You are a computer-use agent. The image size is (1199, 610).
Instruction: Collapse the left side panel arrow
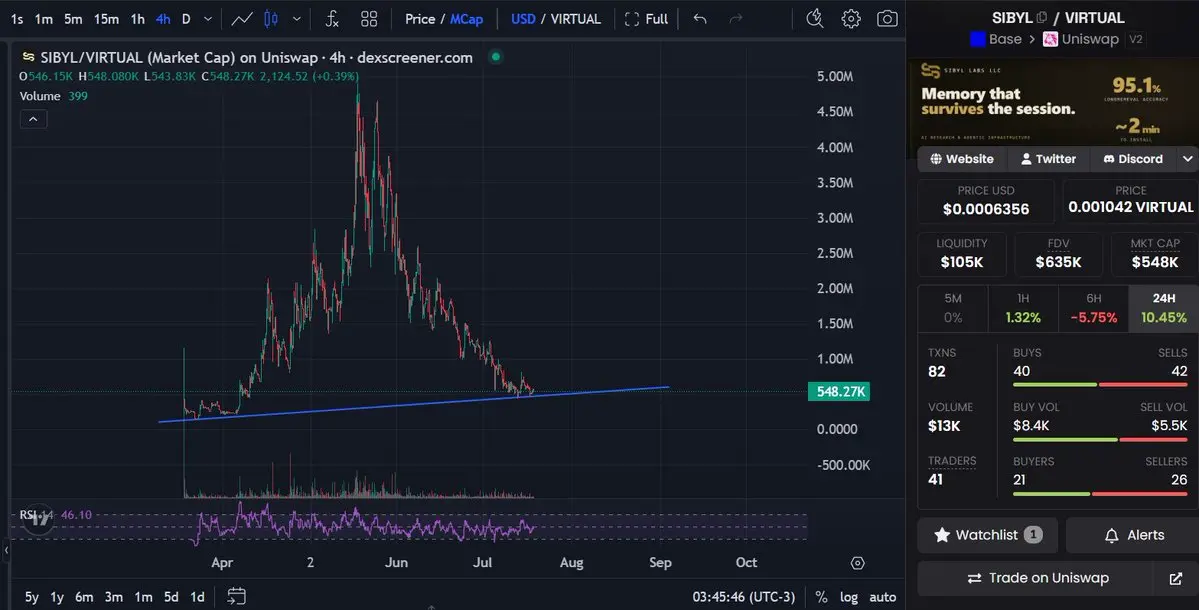pos(5,550)
